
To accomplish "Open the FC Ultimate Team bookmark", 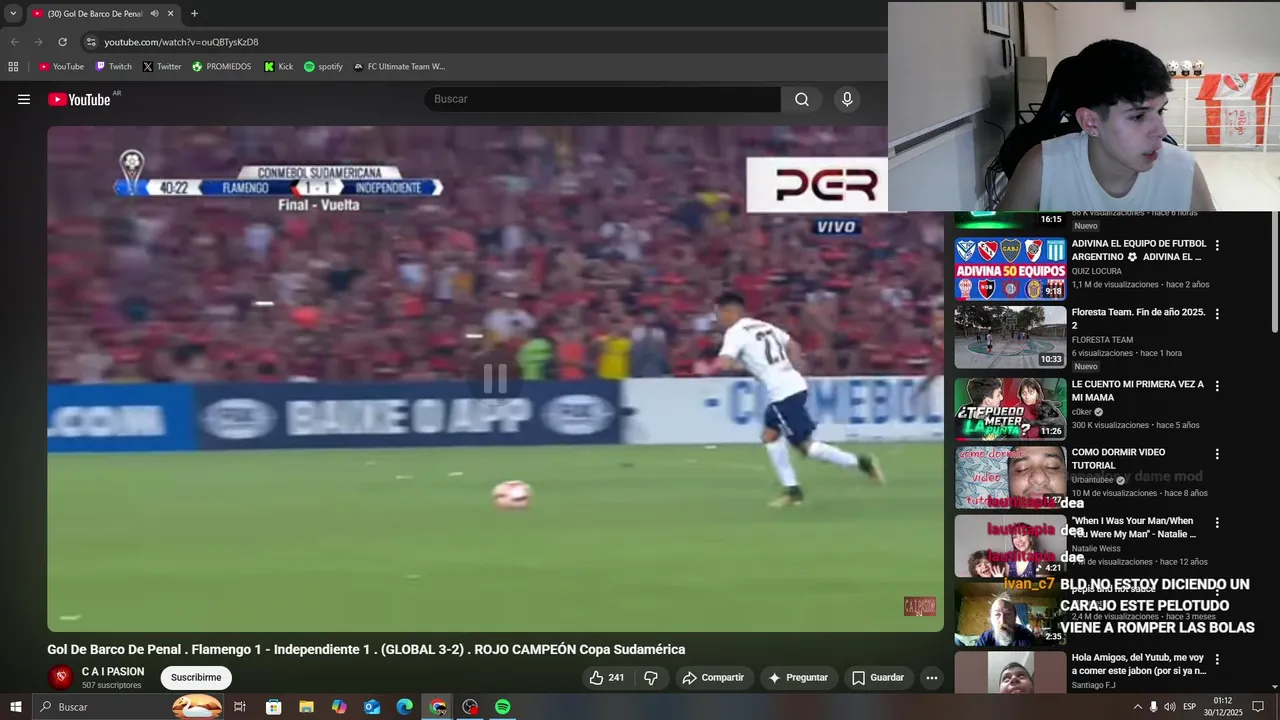I will 399,67.
